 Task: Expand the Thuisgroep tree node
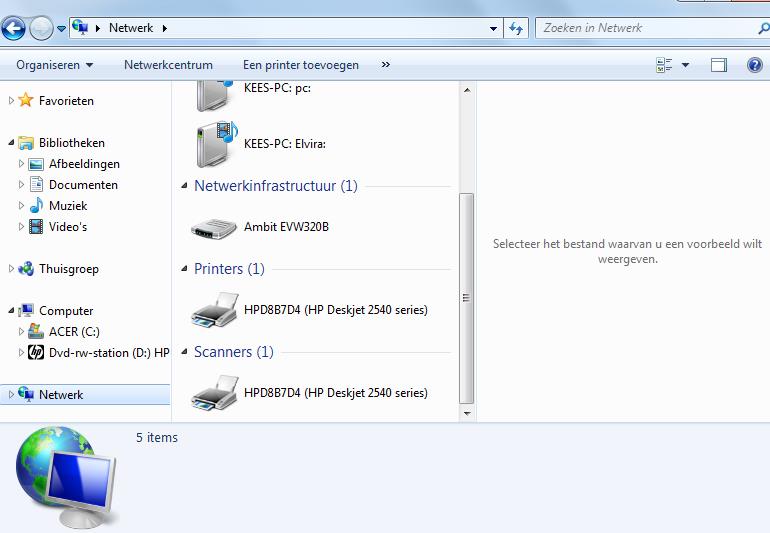pos(11,269)
